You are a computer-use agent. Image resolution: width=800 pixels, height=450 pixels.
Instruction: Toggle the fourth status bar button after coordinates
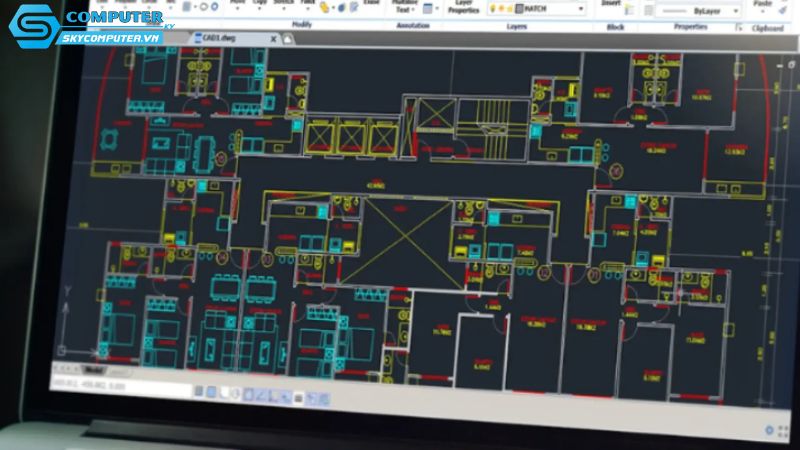point(236,394)
